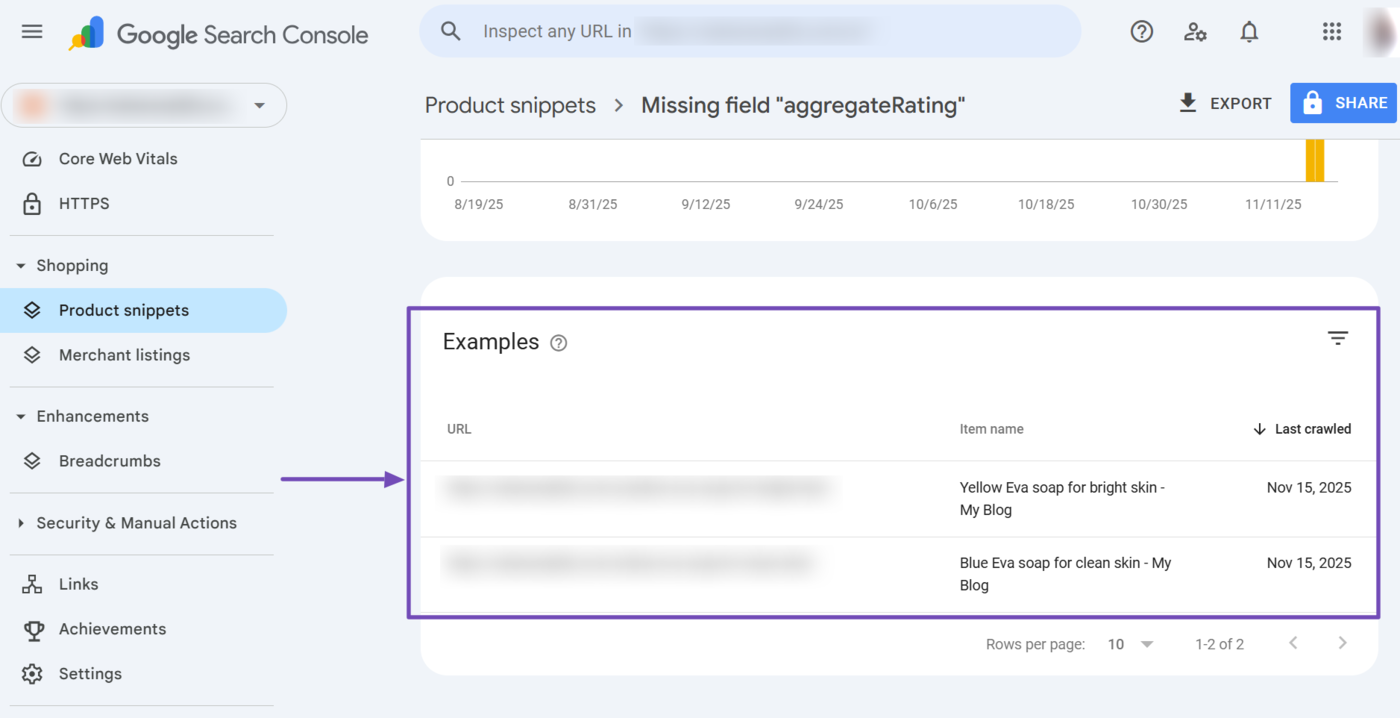
Task: Open the Google apps grid
Action: [1331, 31]
